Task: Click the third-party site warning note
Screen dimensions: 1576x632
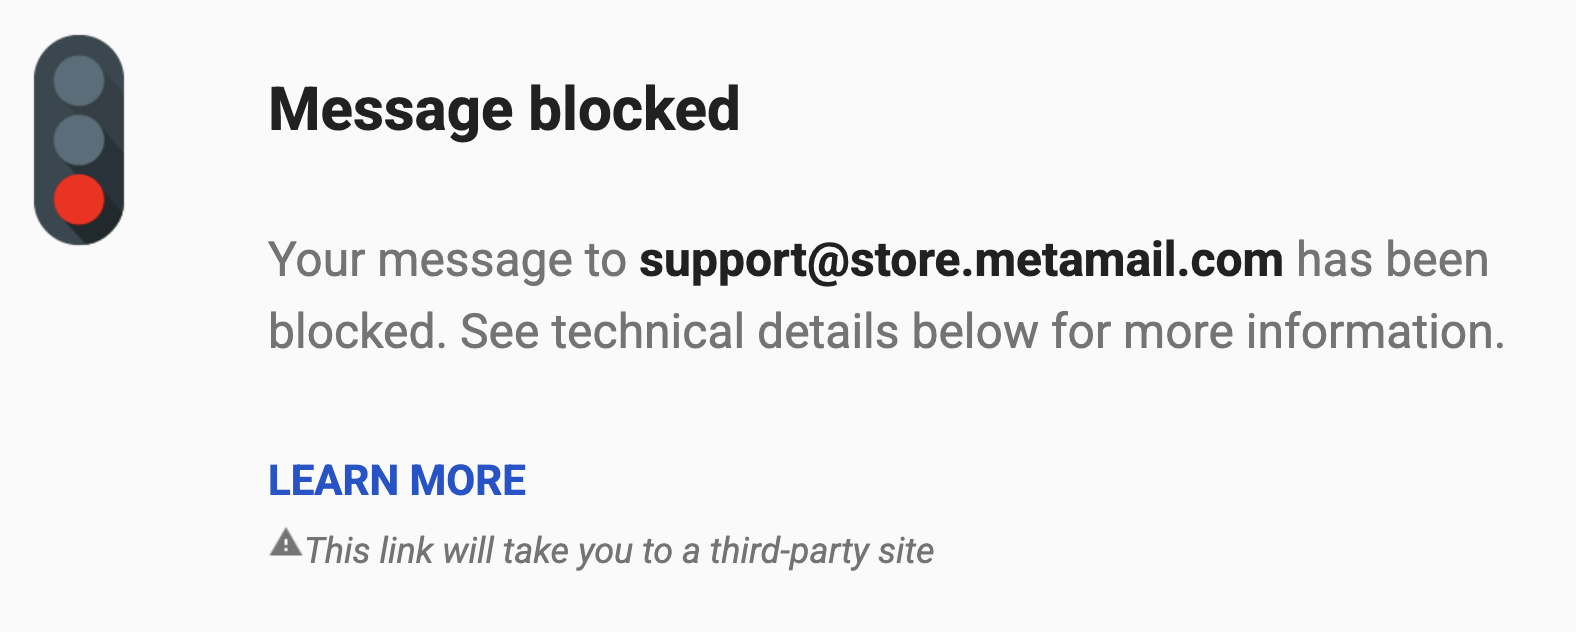Action: (619, 550)
